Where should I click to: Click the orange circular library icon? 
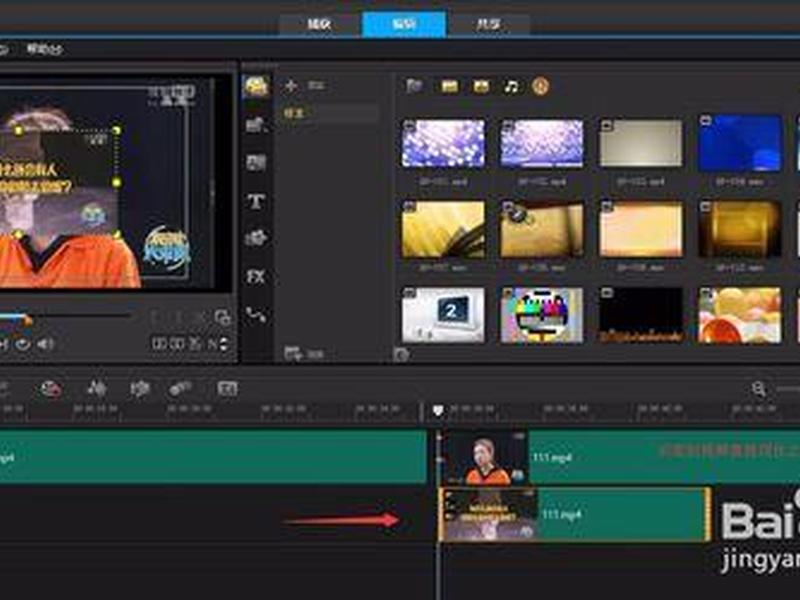click(x=540, y=86)
